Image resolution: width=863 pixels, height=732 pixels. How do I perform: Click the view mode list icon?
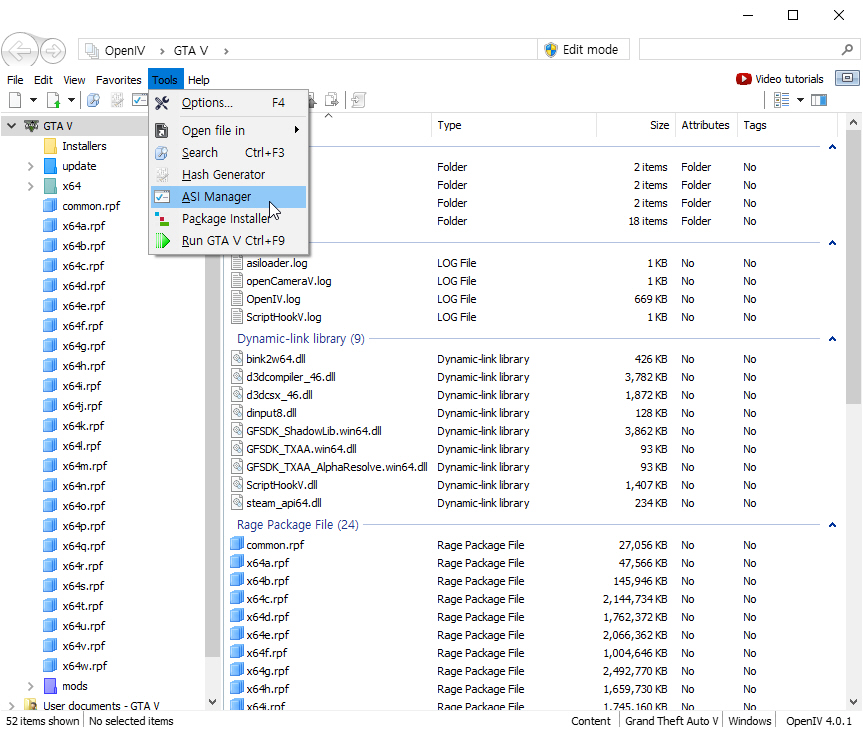[782, 100]
